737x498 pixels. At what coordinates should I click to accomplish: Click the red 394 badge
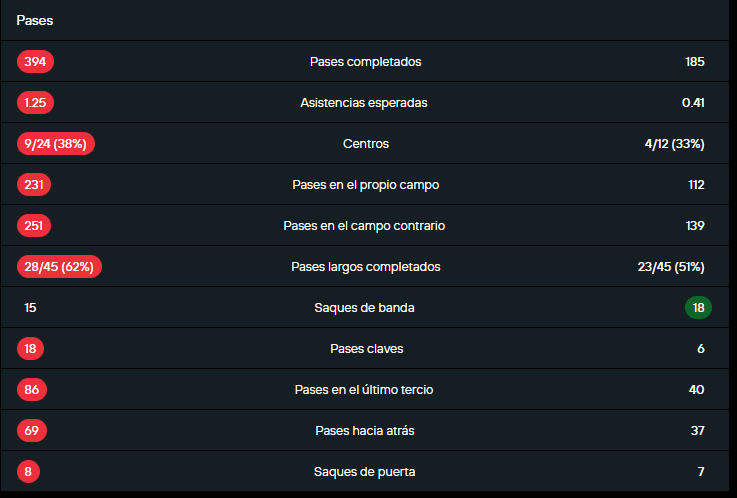[35, 62]
